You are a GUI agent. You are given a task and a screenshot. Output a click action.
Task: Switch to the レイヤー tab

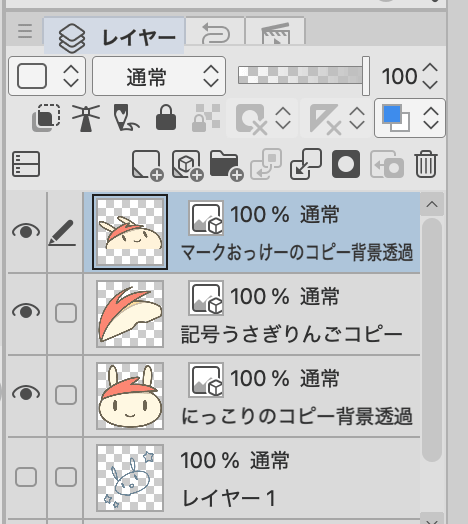coord(114,36)
